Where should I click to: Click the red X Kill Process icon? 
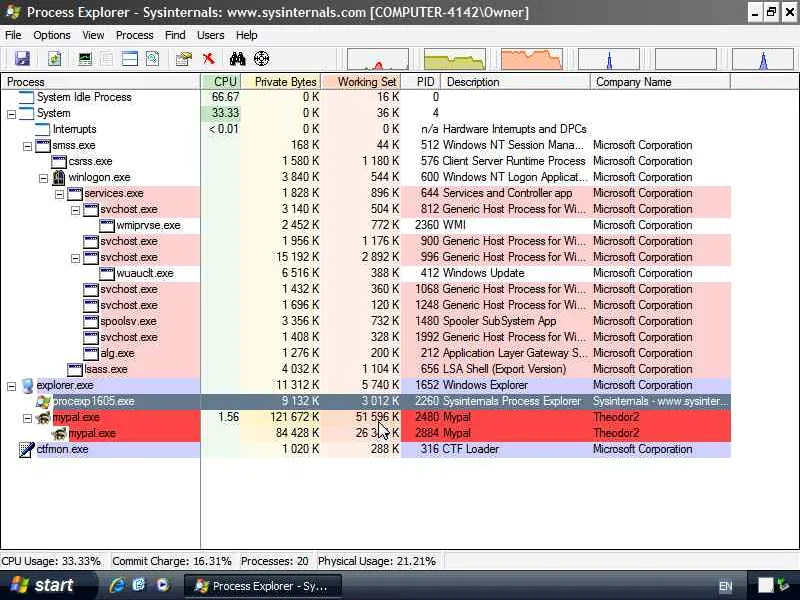pos(208,59)
